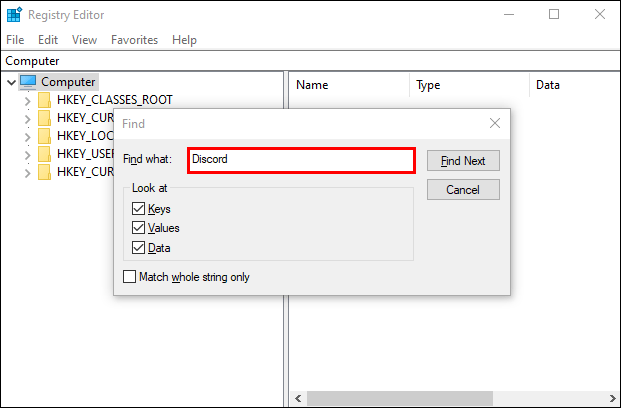Screen dimensions: 621x408
Task: Collapse the Computer root node
Action: tap(11, 82)
